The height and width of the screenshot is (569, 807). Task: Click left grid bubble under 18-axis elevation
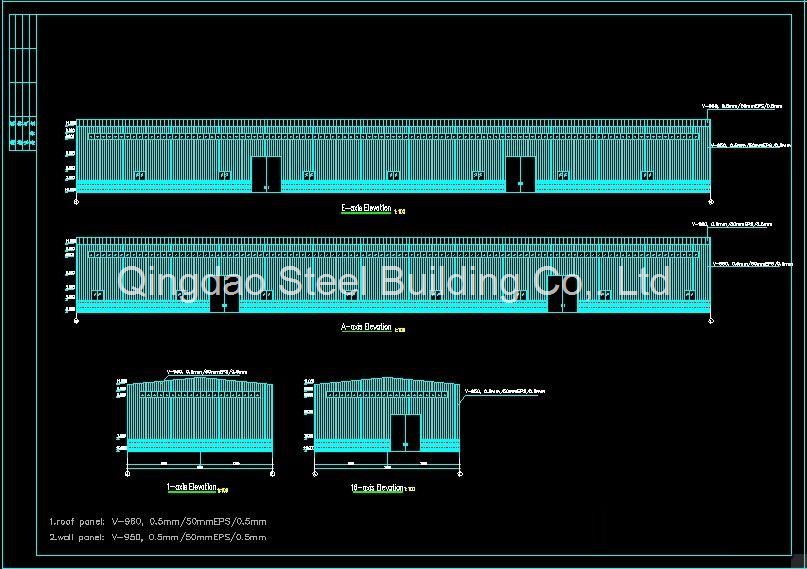pos(315,474)
